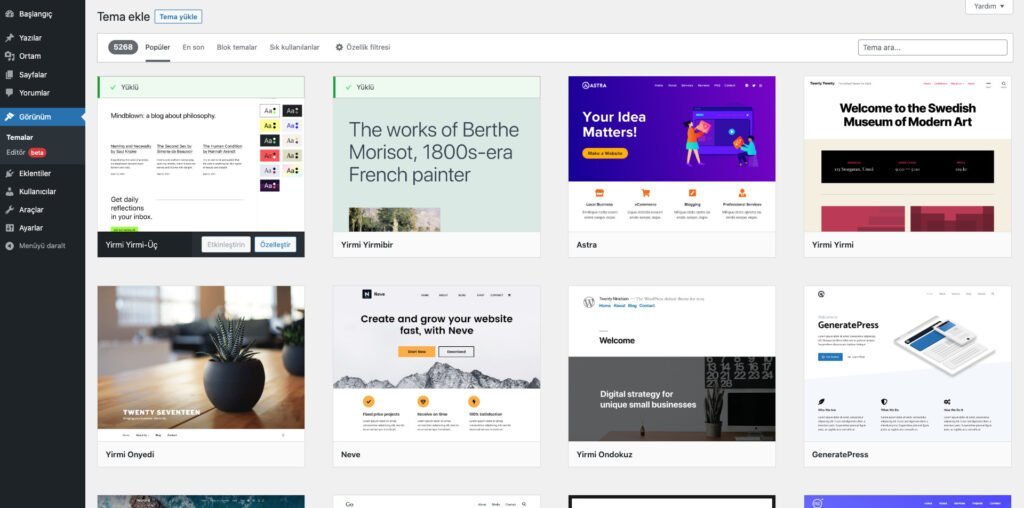Screen dimensions: 1024x508
Task: Open the Yardım help dropdown
Action: [x=989, y=7]
